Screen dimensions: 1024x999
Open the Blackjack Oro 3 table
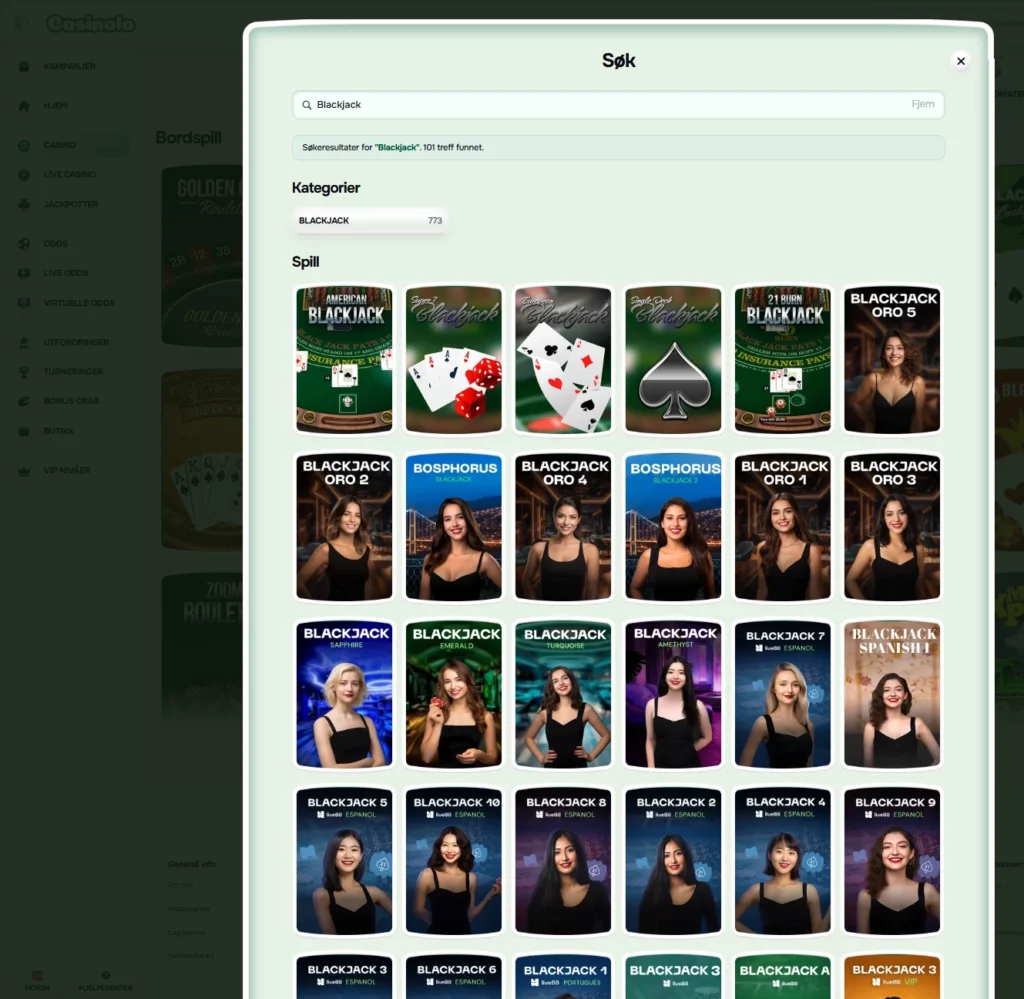tap(892, 527)
